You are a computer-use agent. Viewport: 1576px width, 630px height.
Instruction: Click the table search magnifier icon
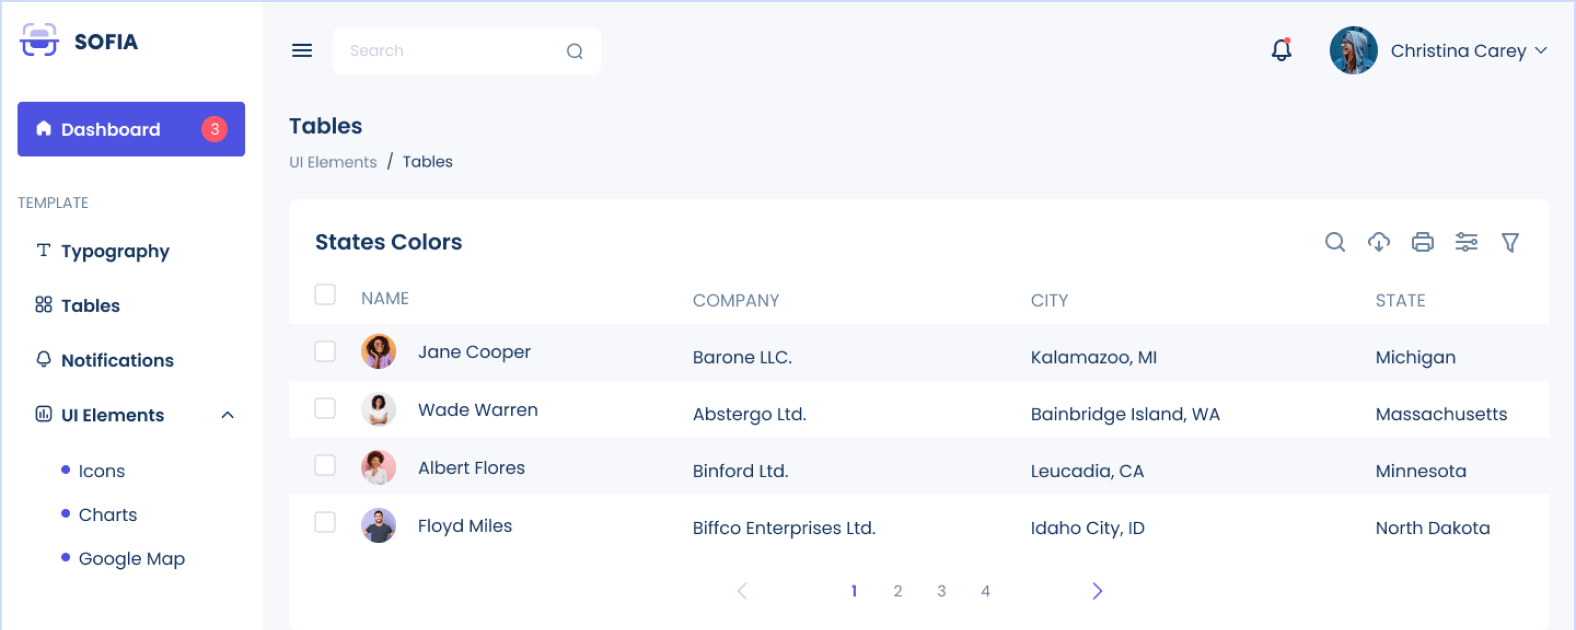coord(1334,242)
